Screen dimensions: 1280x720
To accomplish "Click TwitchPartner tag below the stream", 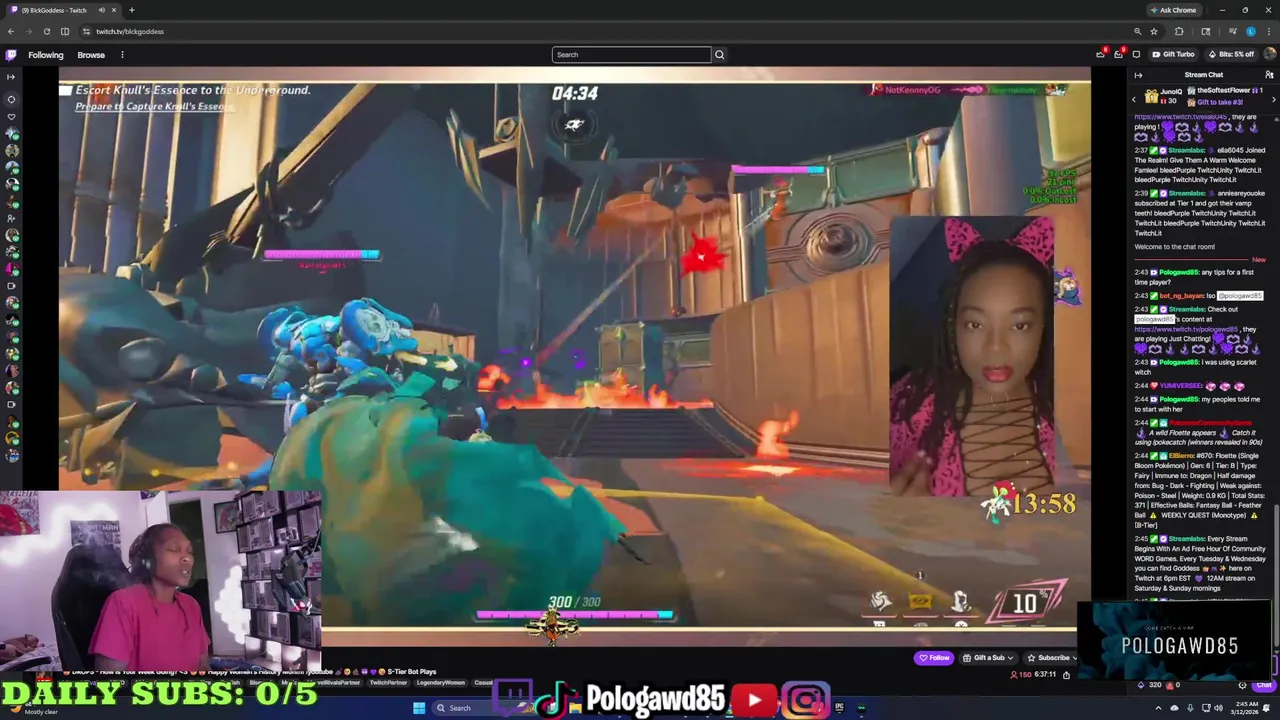I will [388, 683].
